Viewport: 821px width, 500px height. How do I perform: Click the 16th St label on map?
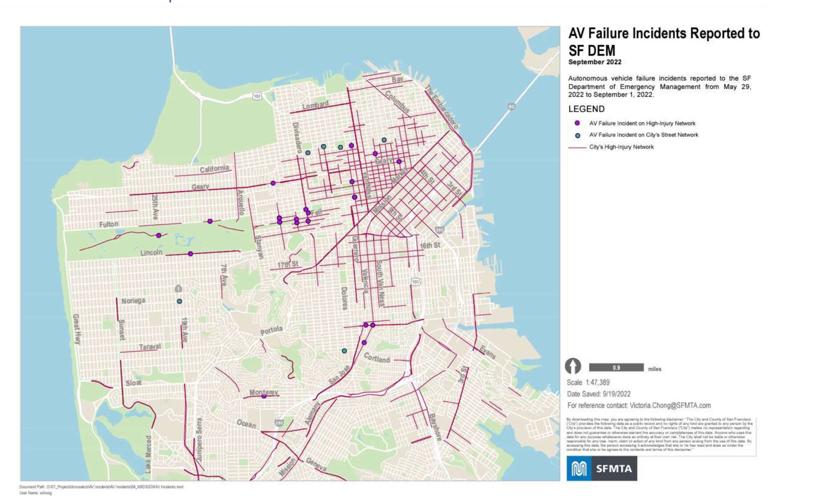[x=430, y=245]
